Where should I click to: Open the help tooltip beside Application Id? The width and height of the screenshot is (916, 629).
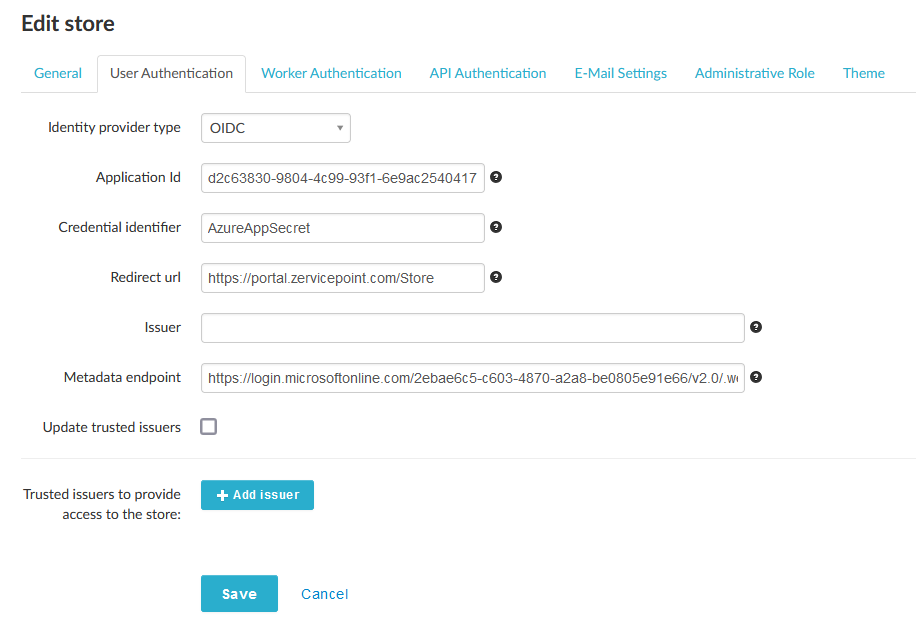(496, 177)
